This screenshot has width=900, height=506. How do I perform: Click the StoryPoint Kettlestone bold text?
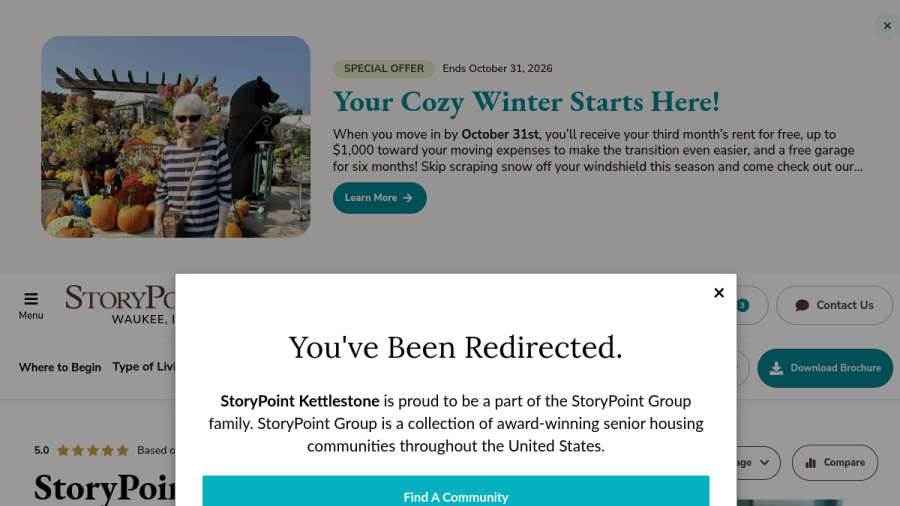point(300,401)
